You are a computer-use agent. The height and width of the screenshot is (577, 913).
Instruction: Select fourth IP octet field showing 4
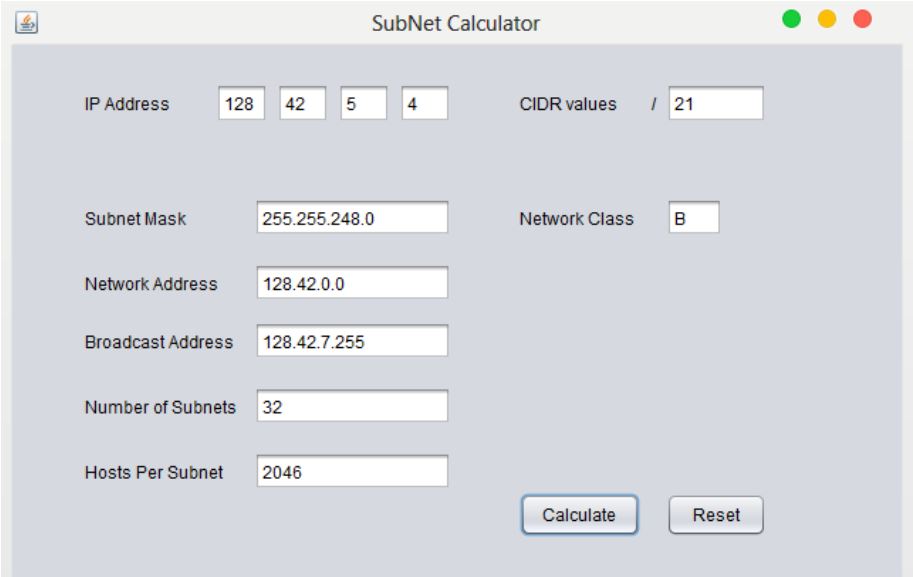pos(425,103)
